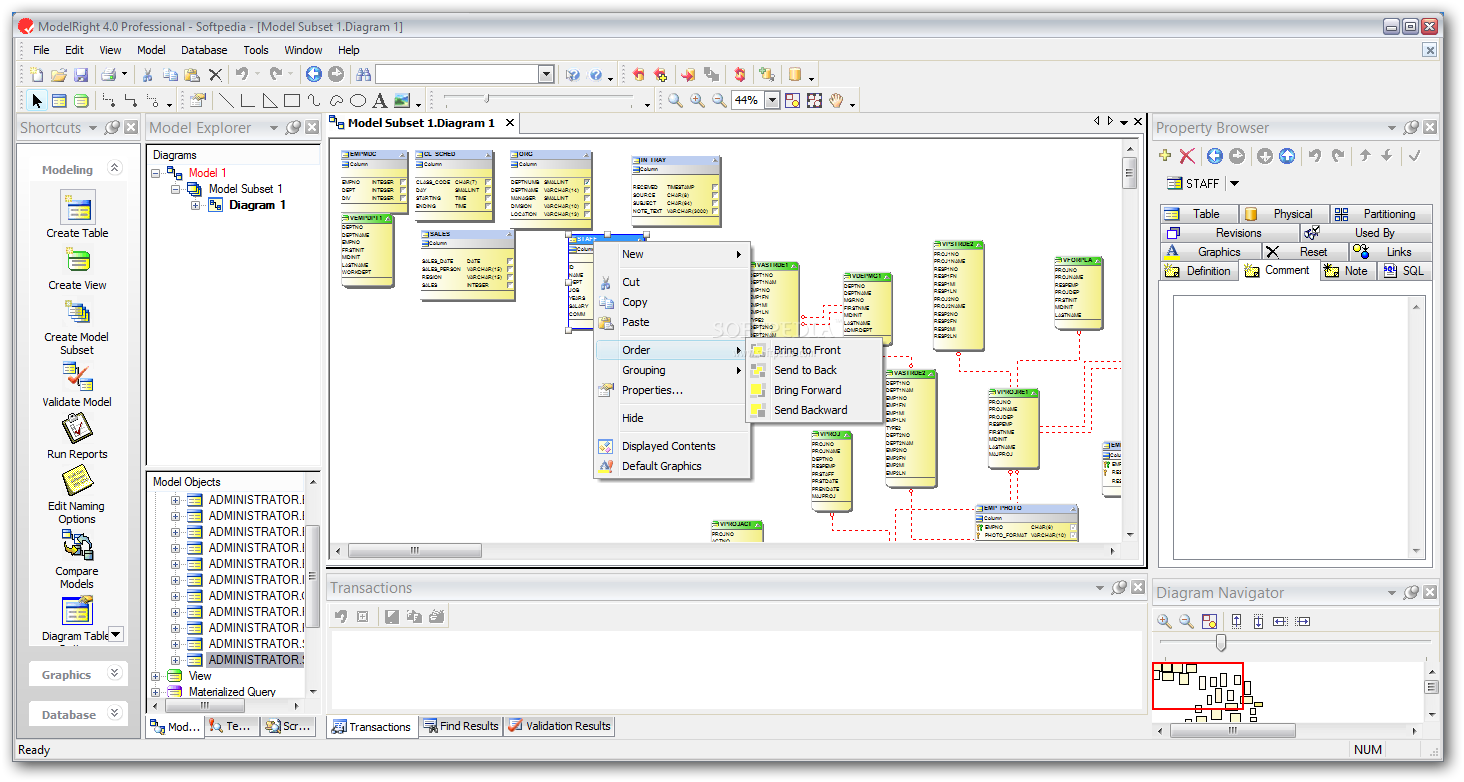Select the diagonal line drawing tool
Screen dimensions: 1464x782
click(x=226, y=100)
